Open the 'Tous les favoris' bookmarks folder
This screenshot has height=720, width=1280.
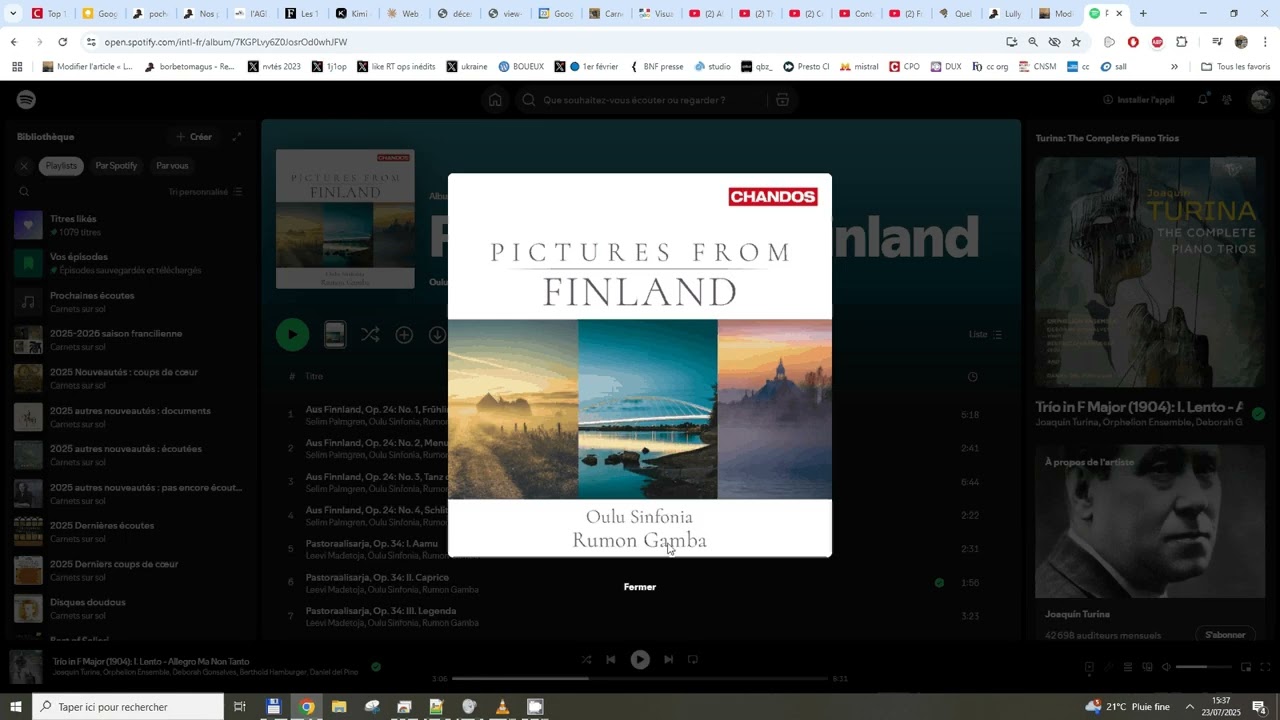point(1236,67)
